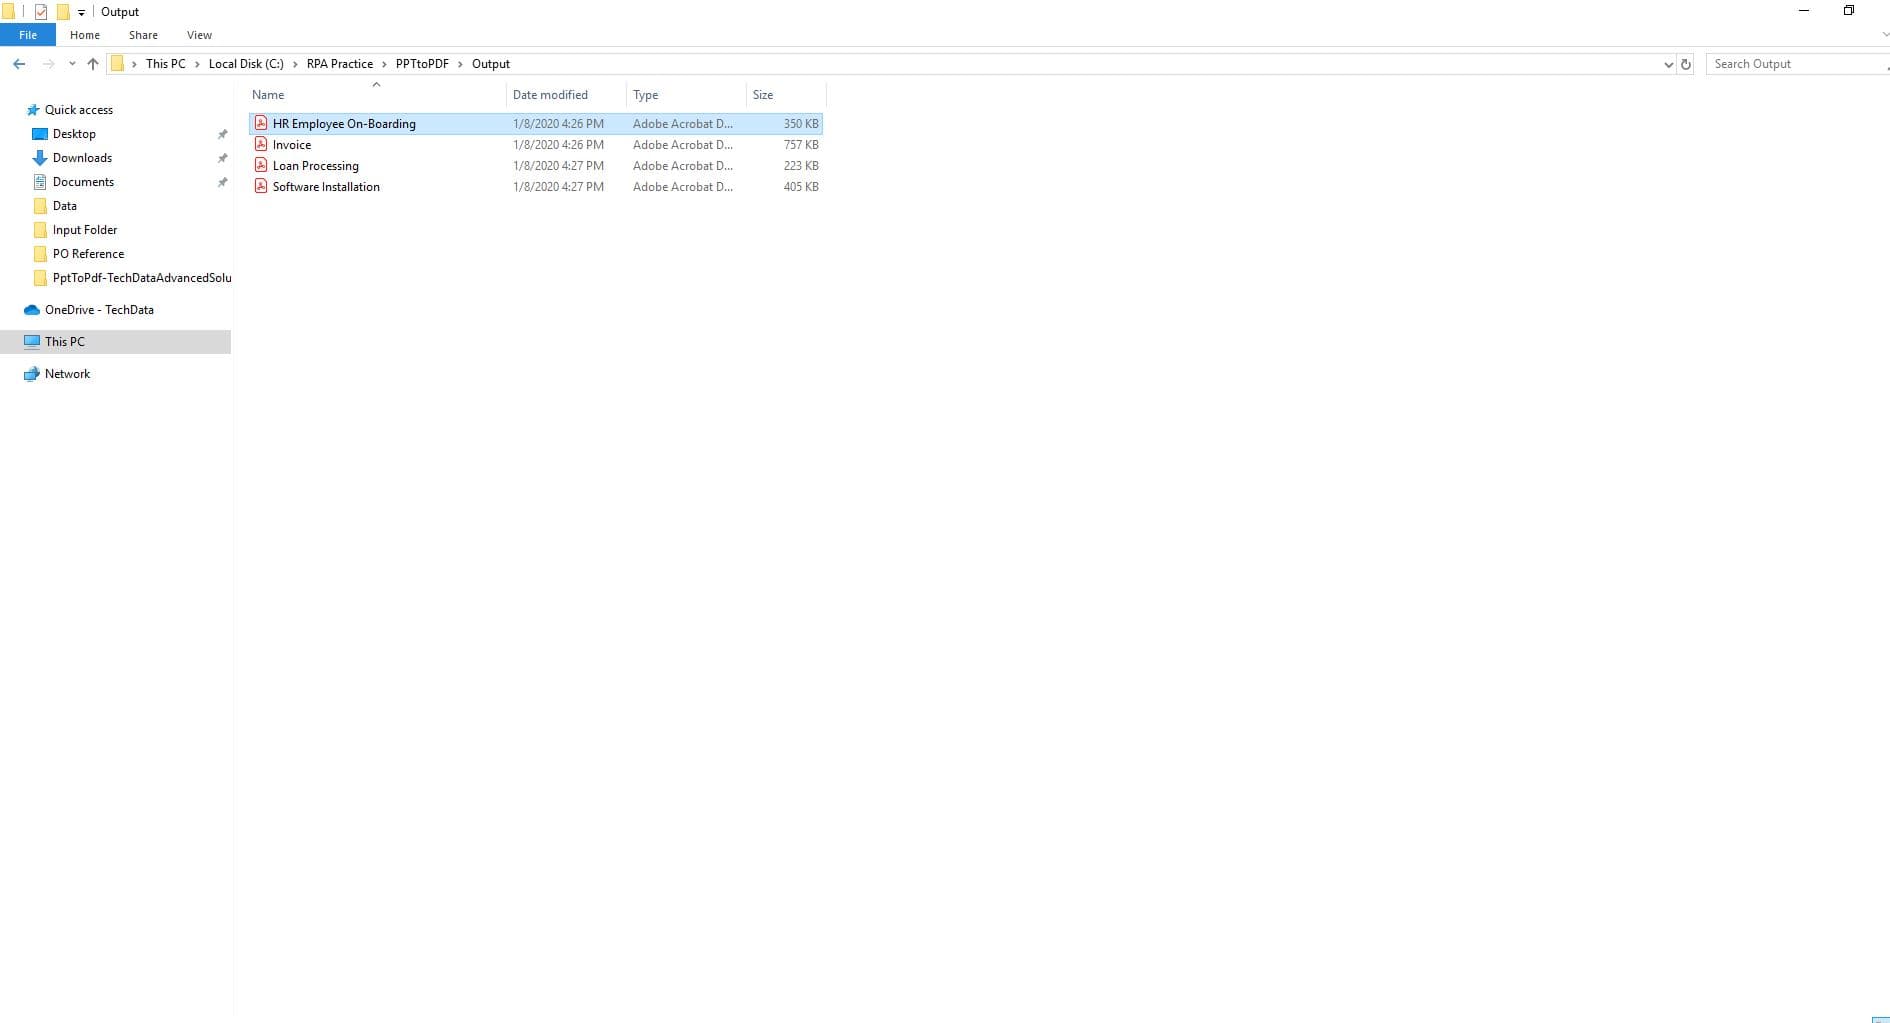Open the Share ribbon tab

tap(143, 35)
